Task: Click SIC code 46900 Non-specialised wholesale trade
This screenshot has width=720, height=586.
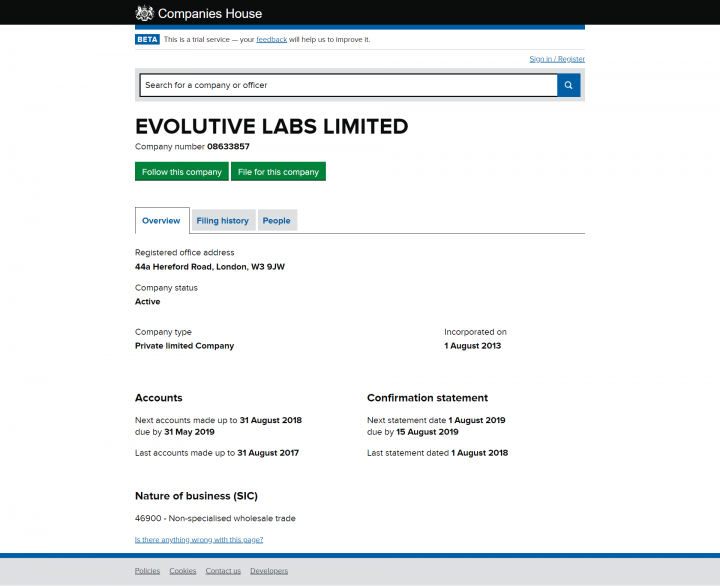Action: 215,518
